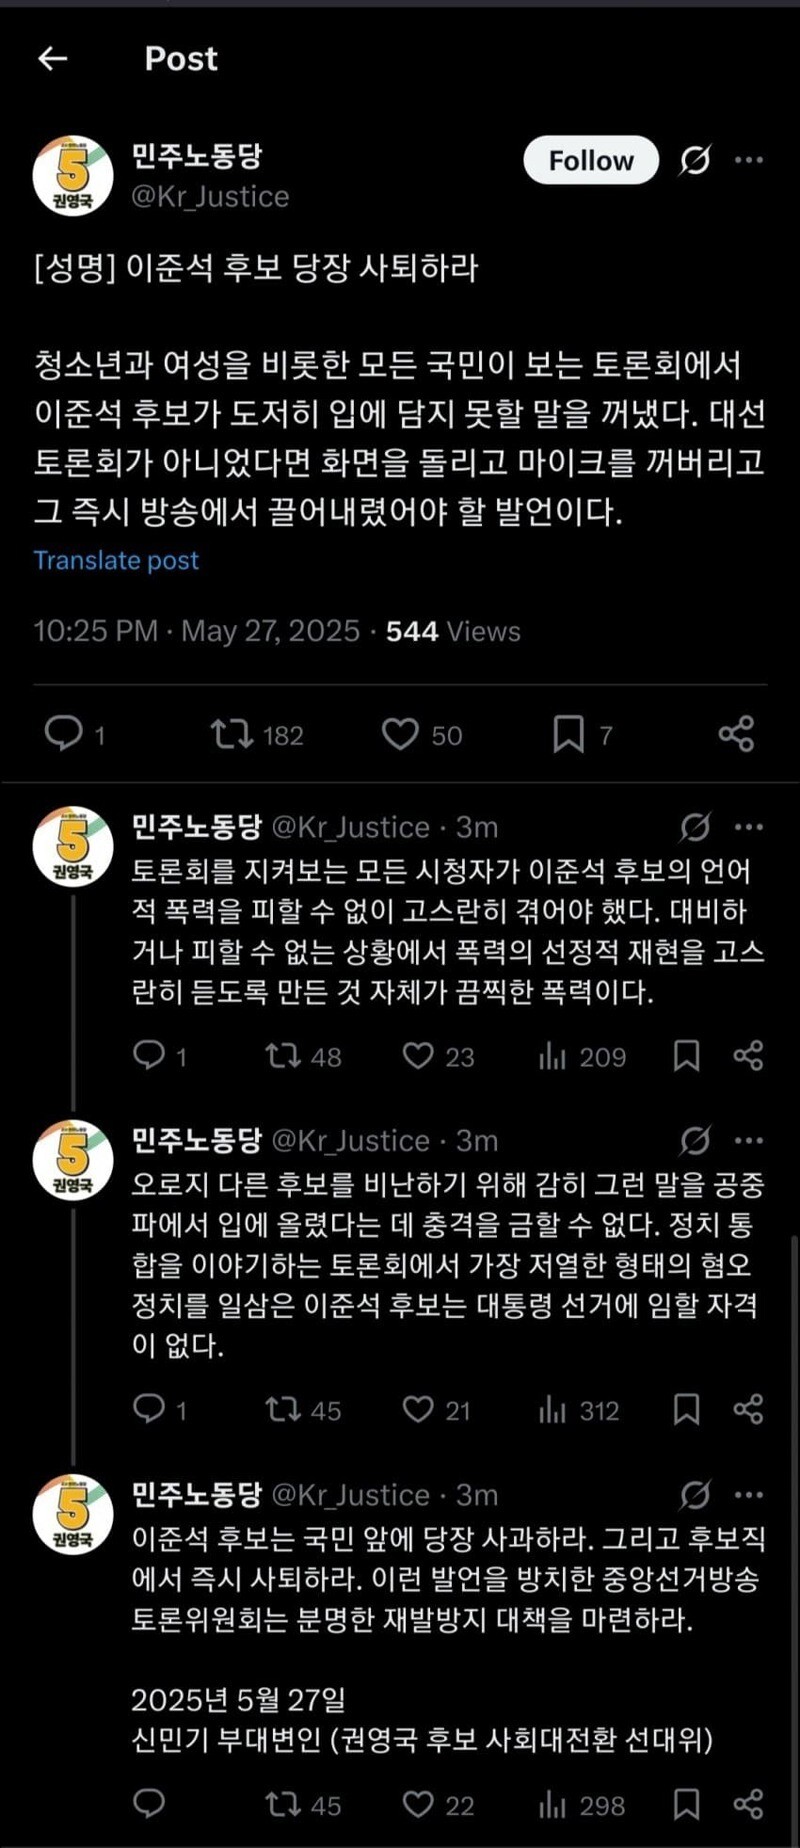Tap the back arrow beside Post
The width and height of the screenshot is (800, 1848).
[52, 59]
